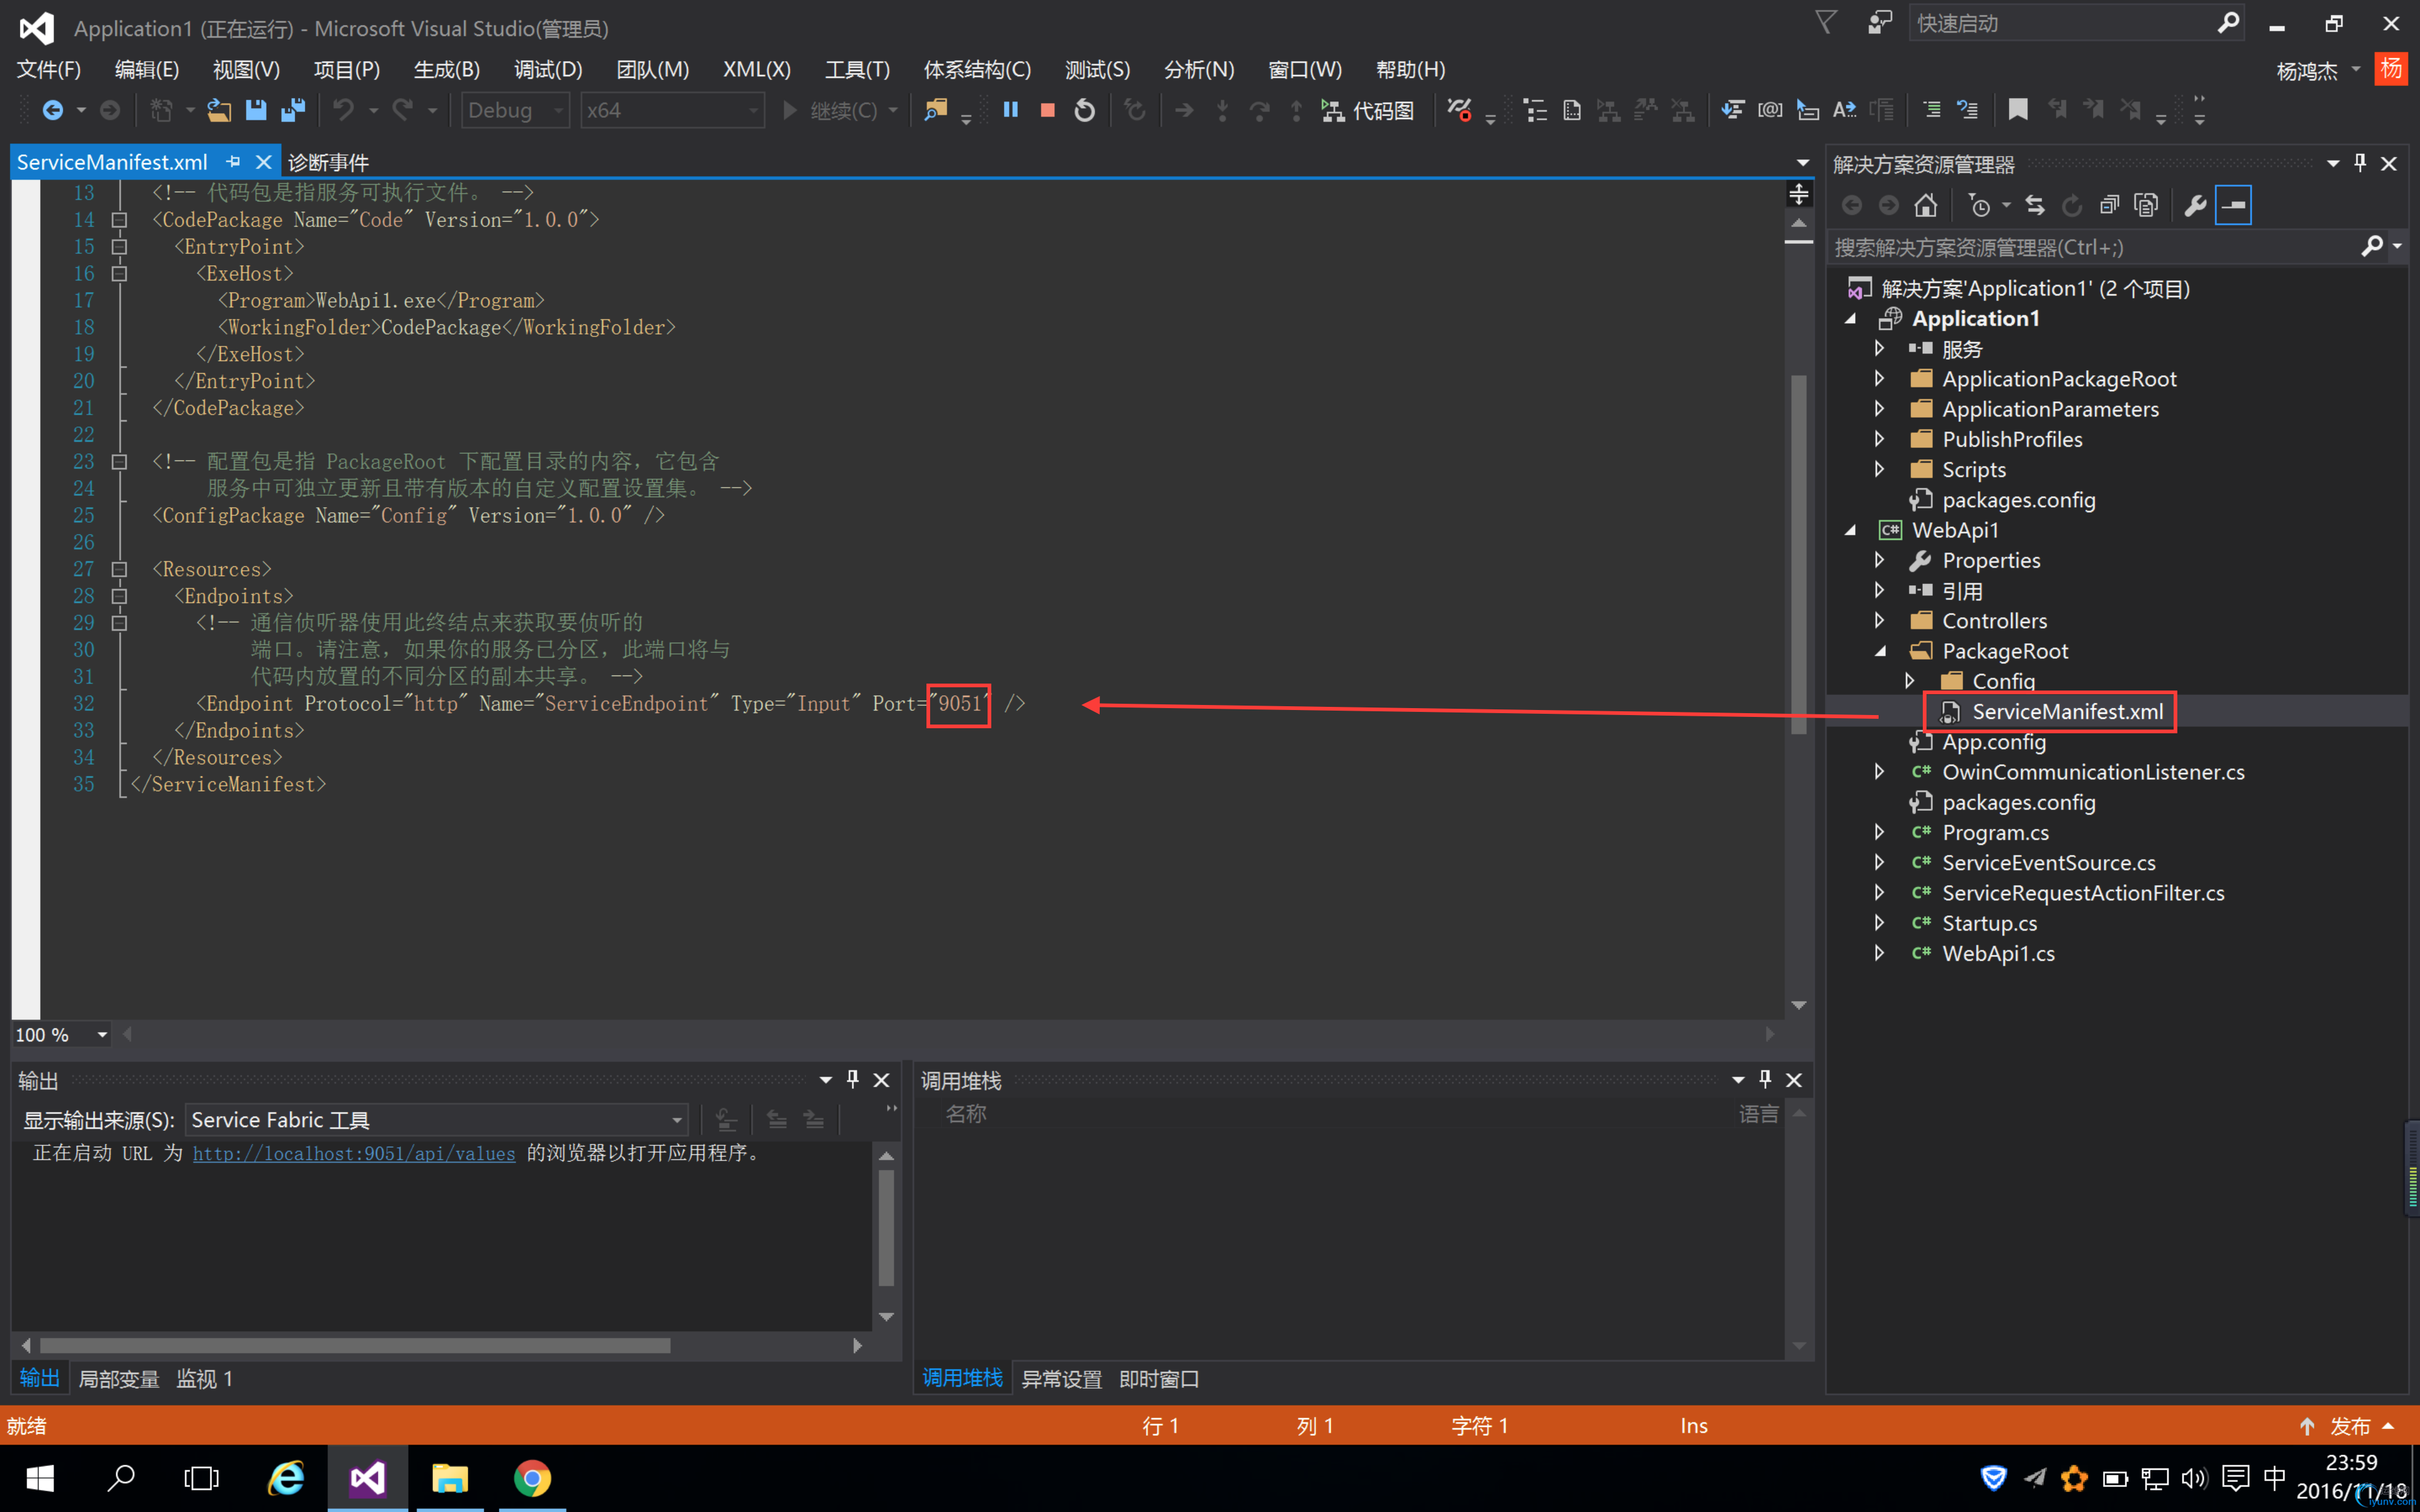Open Internet Explorer from the taskbar
Screen dimensions: 2420x1512
pyautogui.click(x=286, y=1478)
